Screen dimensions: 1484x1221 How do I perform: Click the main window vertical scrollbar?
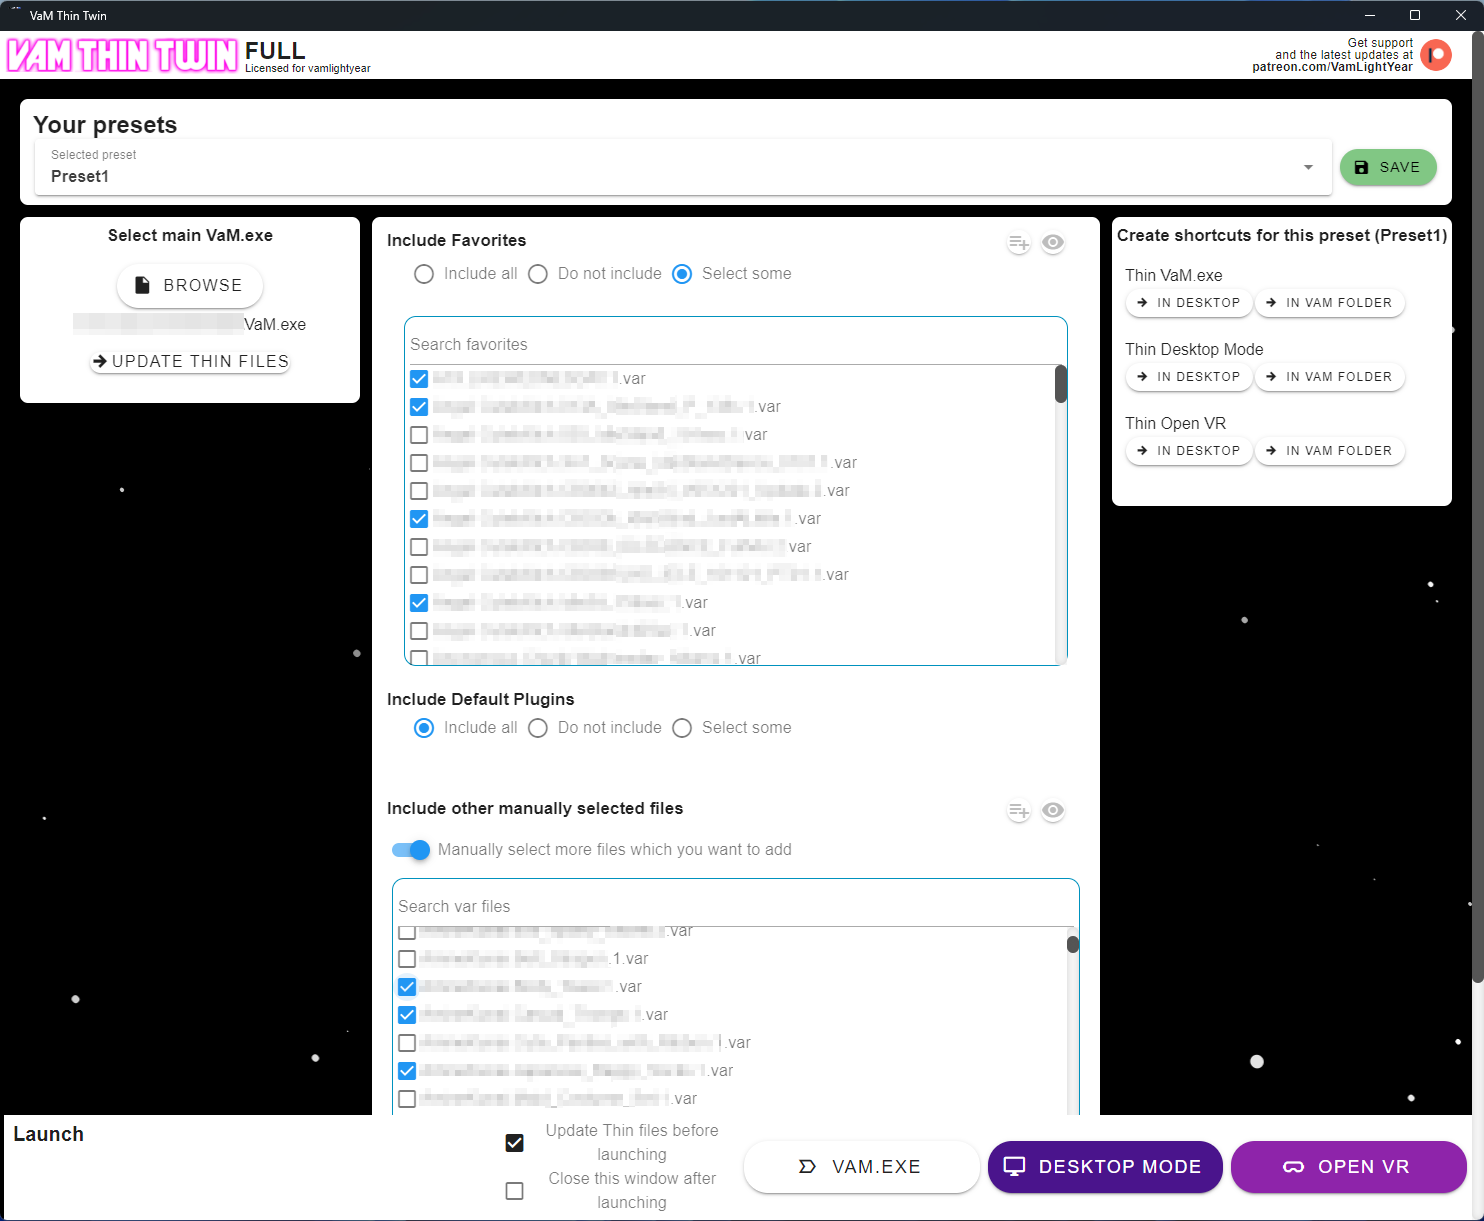pos(1477,505)
